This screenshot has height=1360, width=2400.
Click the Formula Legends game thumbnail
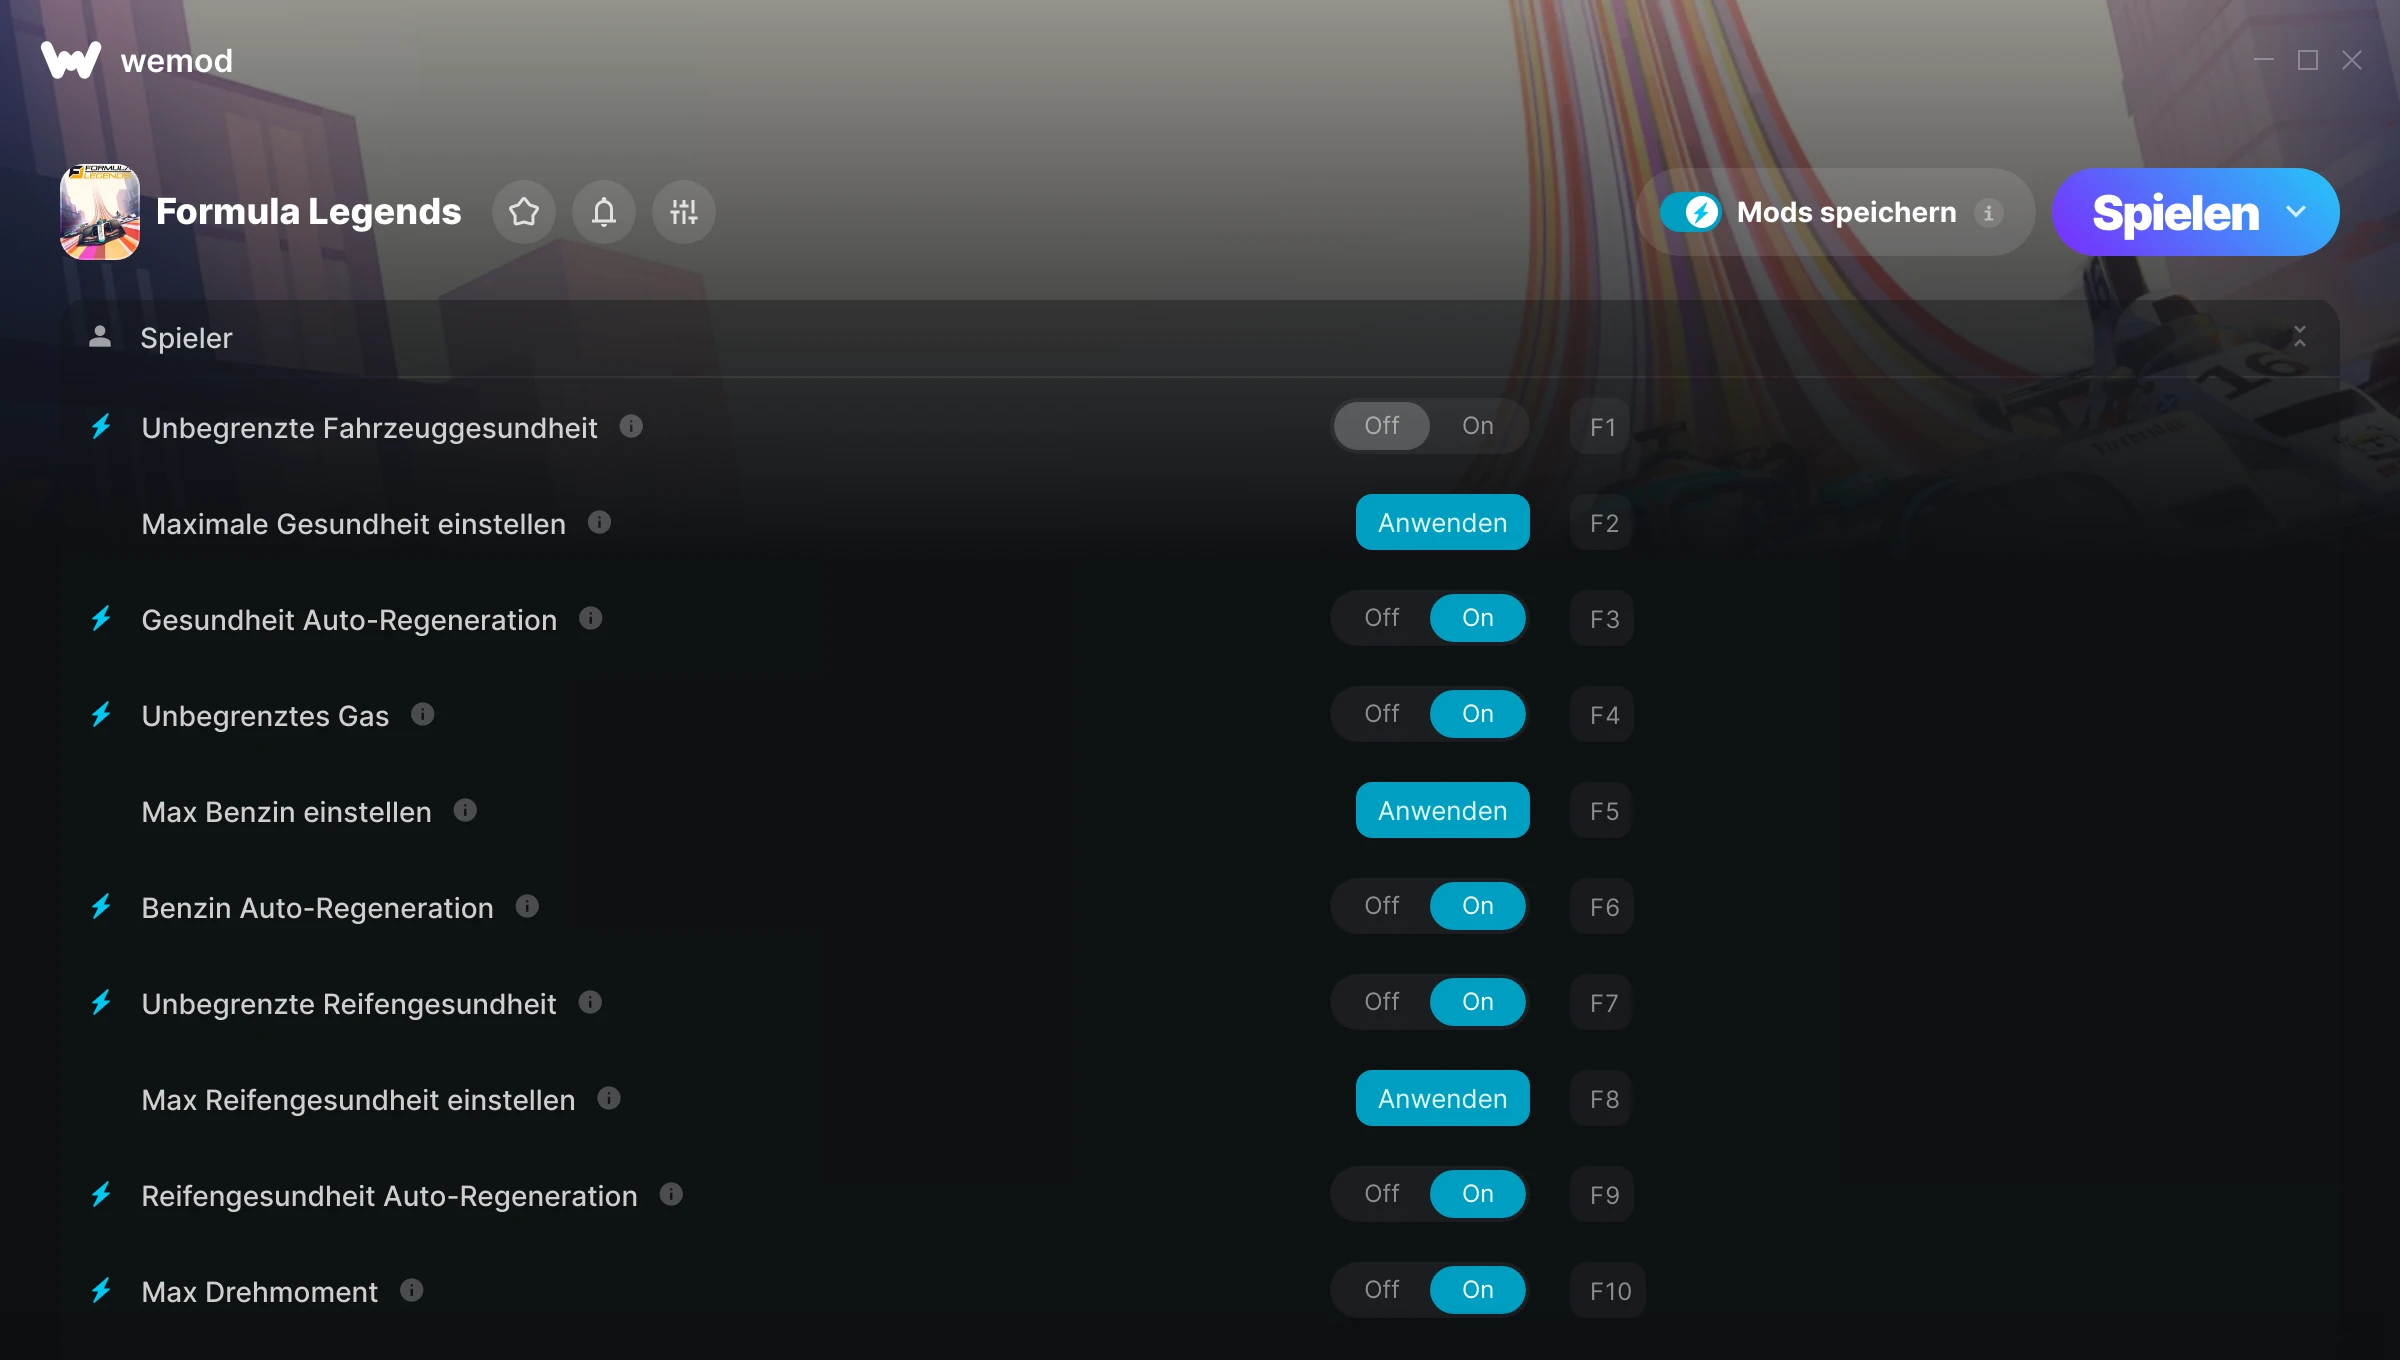click(100, 212)
